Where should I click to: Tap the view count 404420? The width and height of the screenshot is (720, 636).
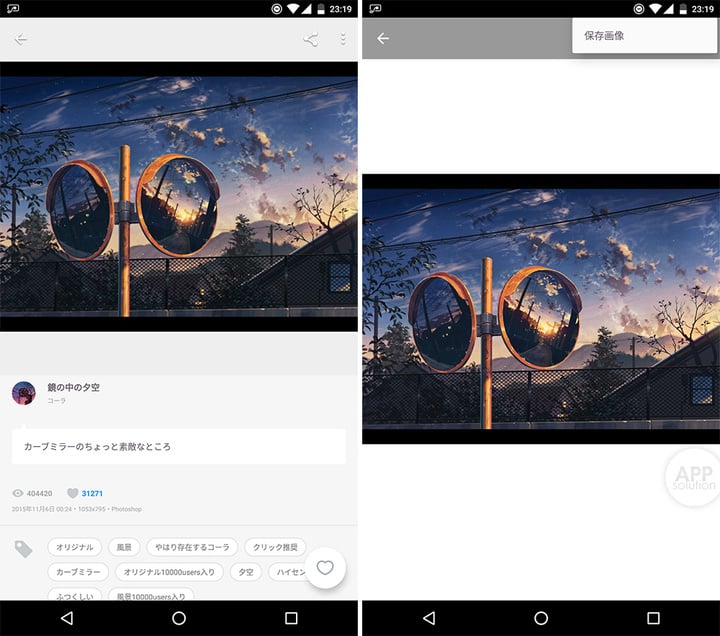[x=39, y=493]
